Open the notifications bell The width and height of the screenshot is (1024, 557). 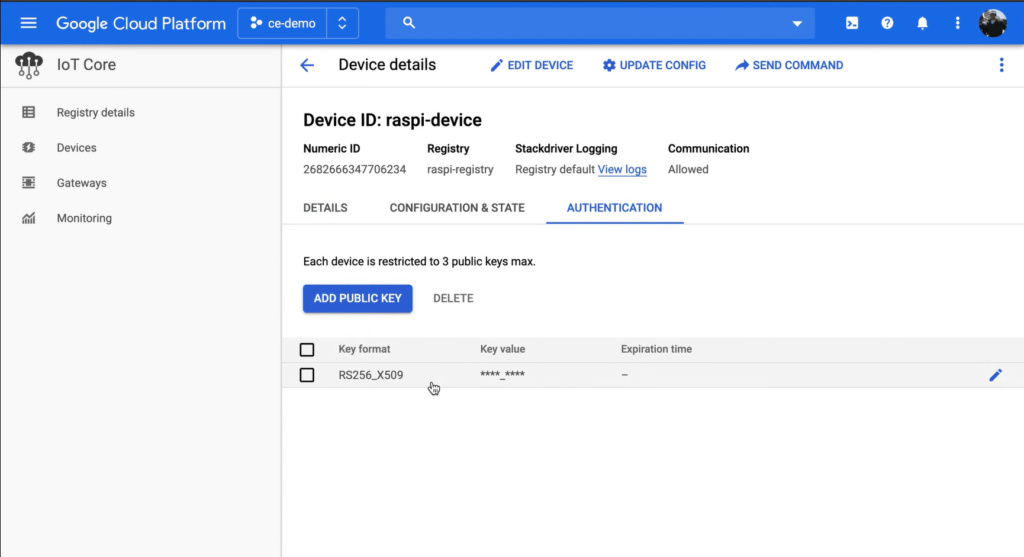point(922,24)
